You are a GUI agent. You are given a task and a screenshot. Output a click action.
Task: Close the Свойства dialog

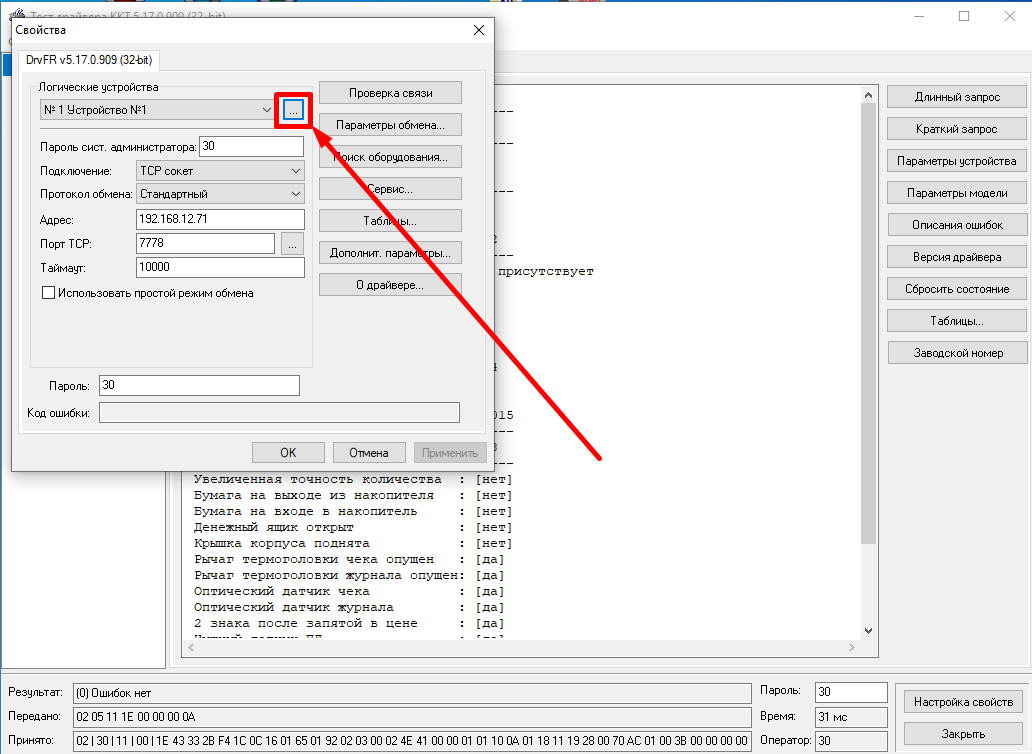coord(479,30)
